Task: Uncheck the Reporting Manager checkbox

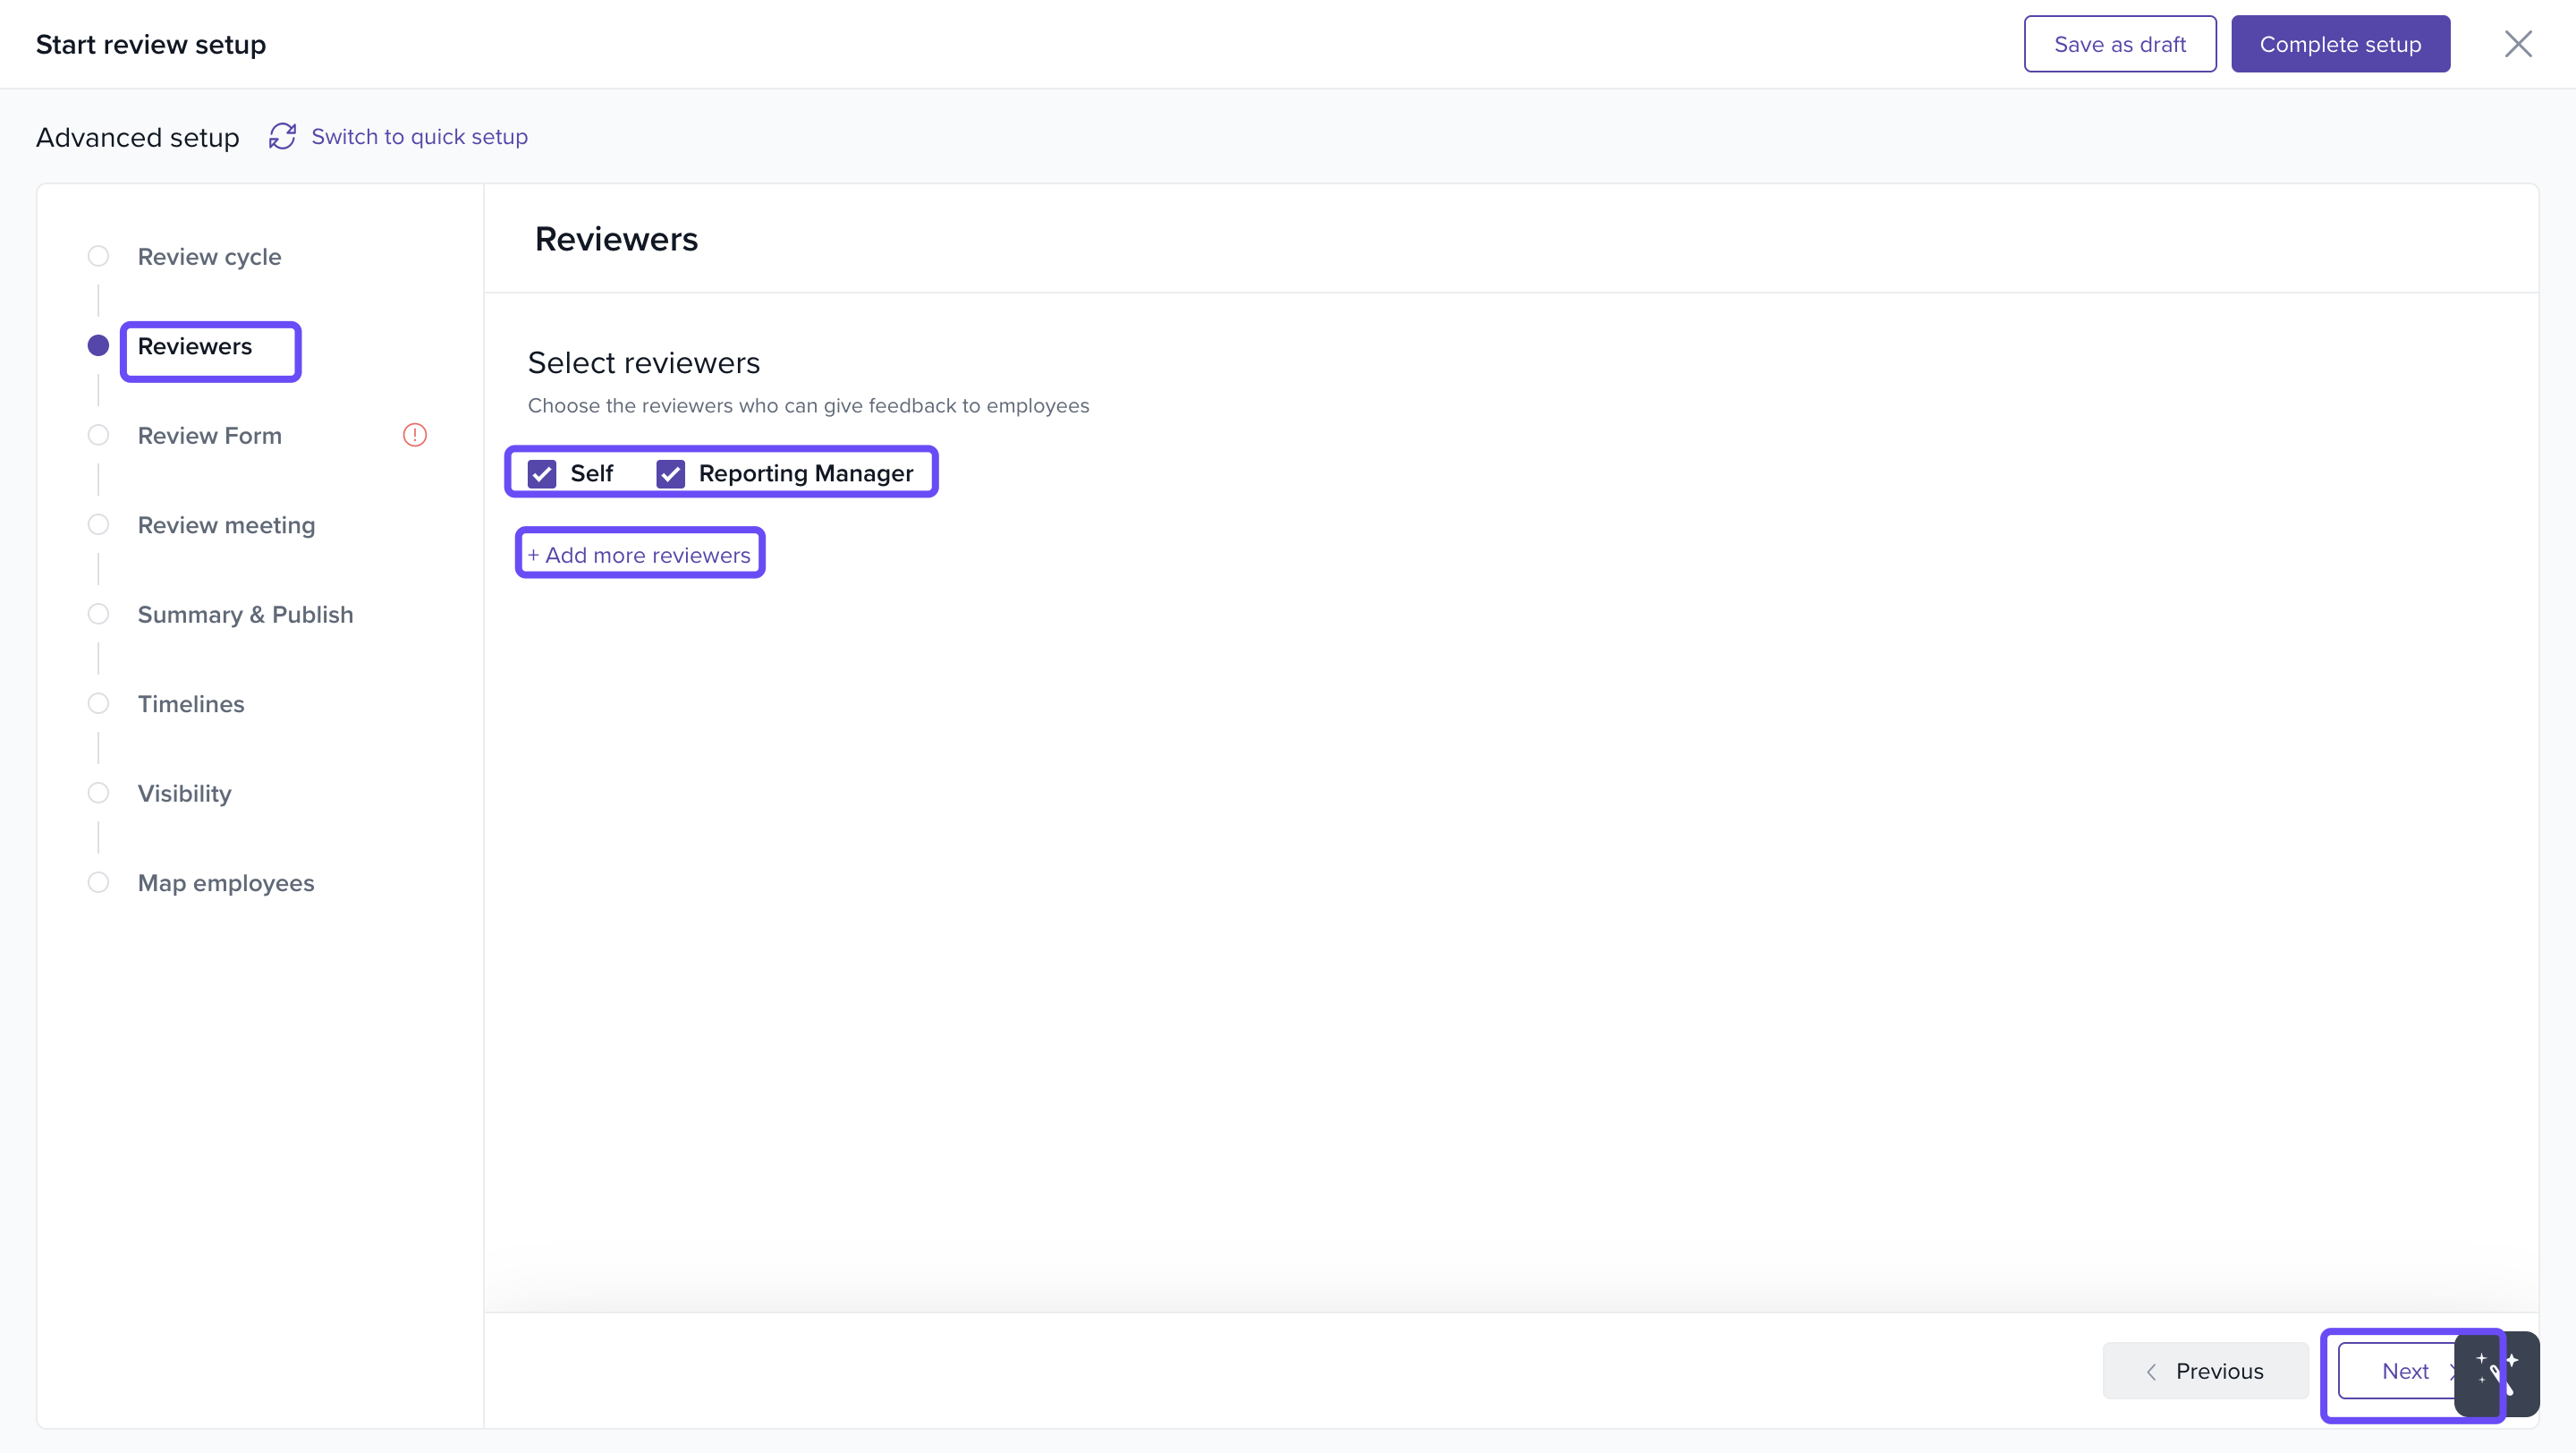Action: 670,473
